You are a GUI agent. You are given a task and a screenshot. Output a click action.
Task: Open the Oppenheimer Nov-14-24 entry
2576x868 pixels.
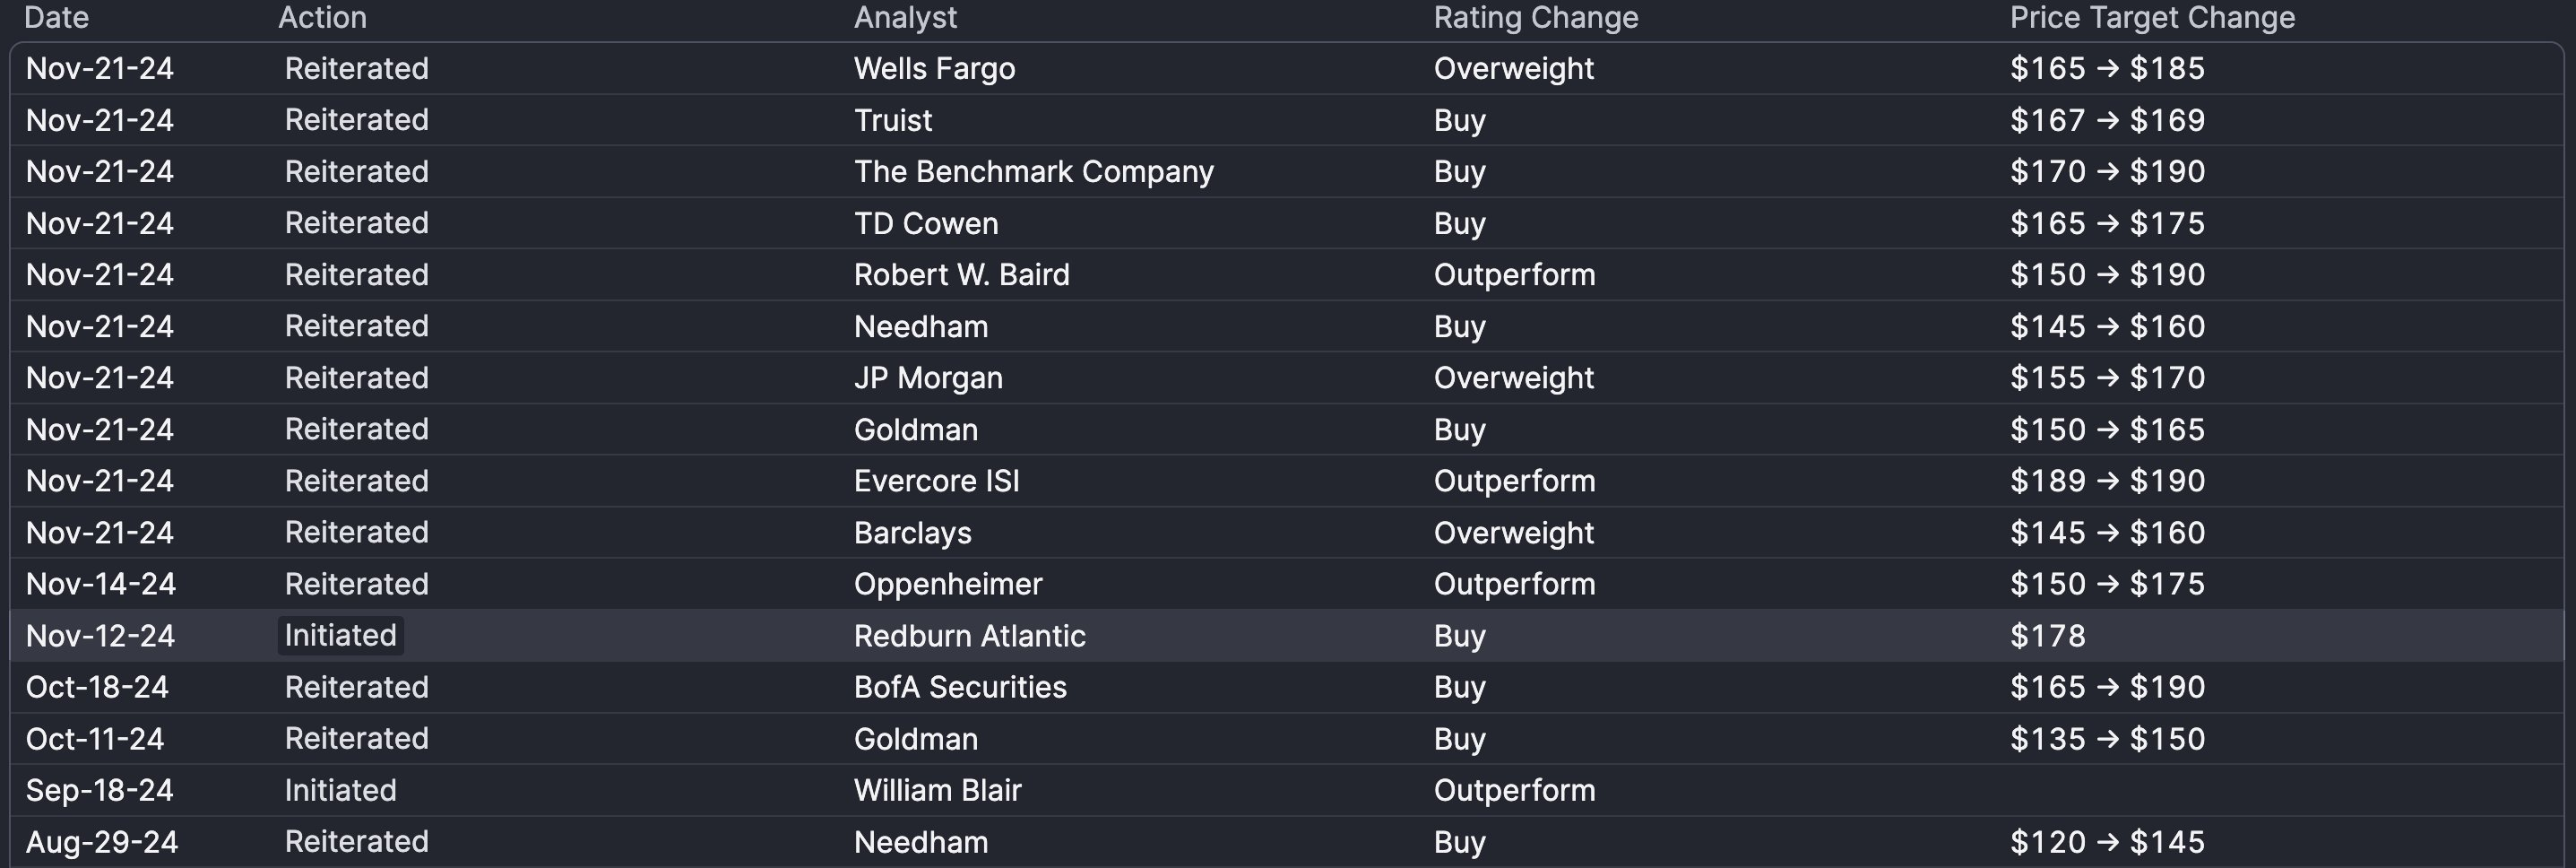tap(1287, 585)
